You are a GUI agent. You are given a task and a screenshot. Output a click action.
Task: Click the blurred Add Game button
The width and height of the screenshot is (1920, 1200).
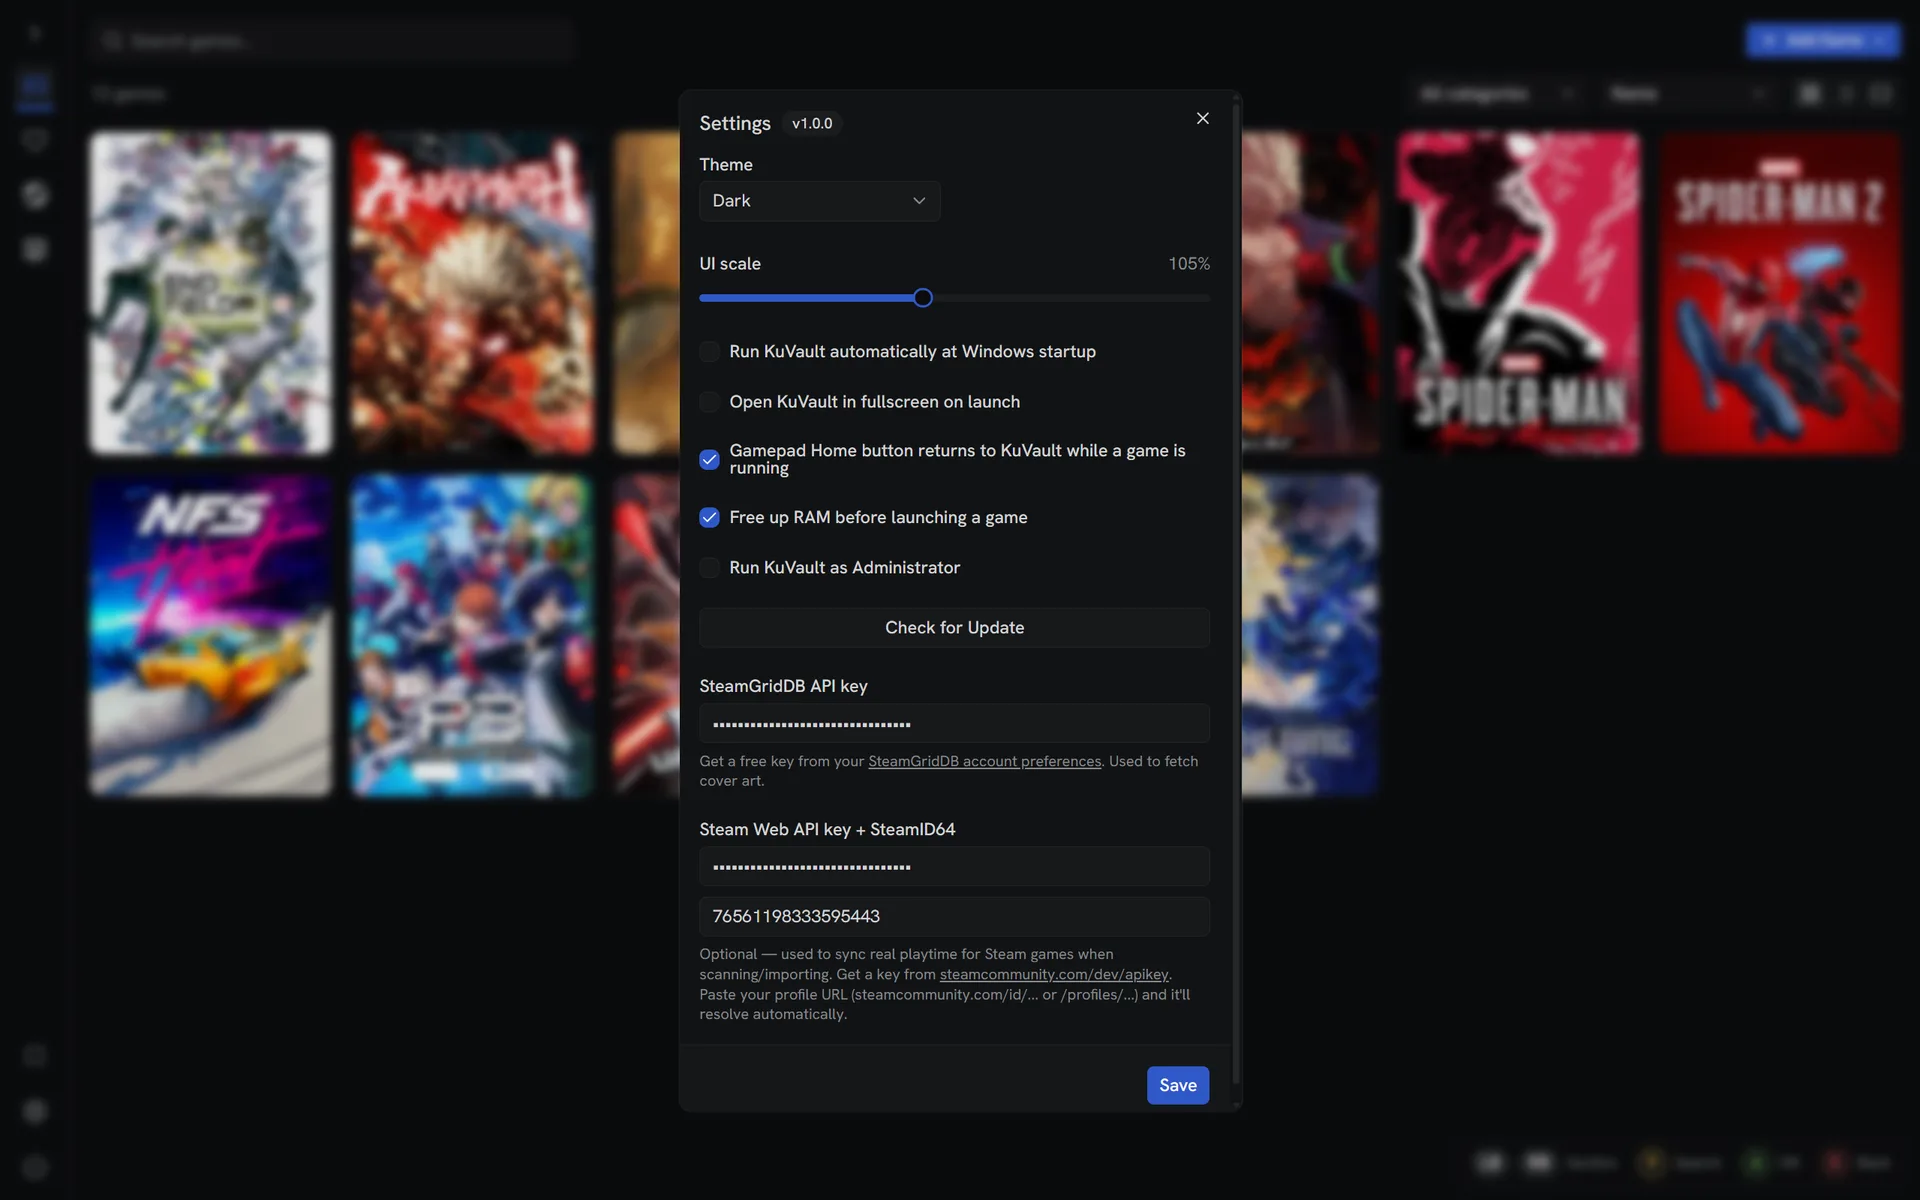pyautogui.click(x=1823, y=41)
